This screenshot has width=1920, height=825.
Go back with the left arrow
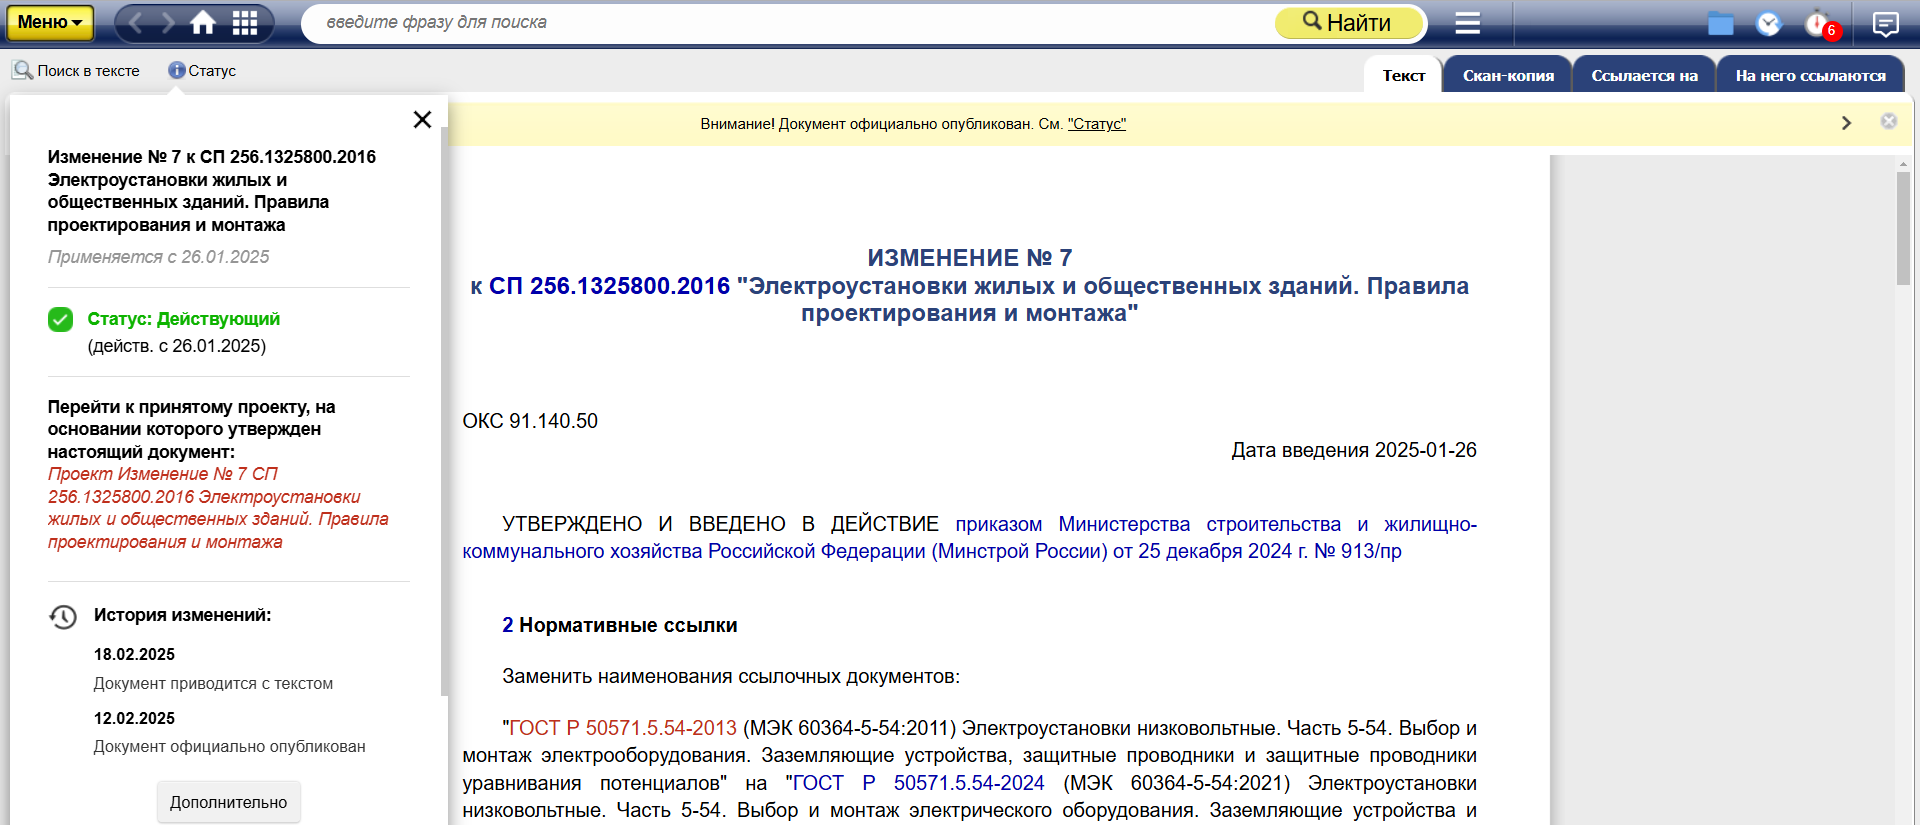point(136,23)
